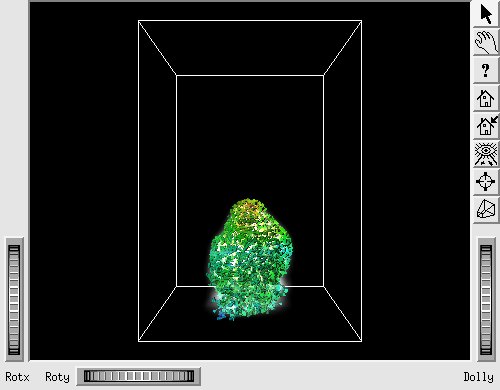Click the View All eye icon

(486, 154)
